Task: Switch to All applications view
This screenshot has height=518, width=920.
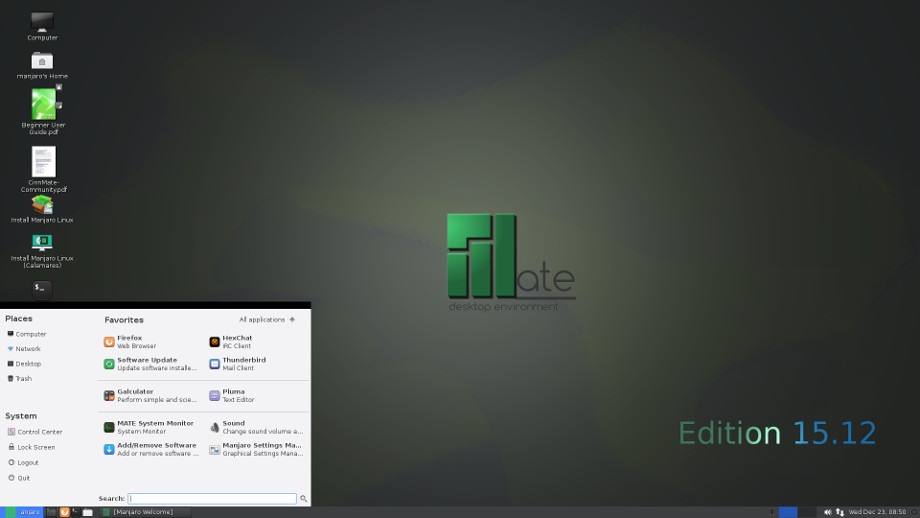Action: click(x=267, y=320)
